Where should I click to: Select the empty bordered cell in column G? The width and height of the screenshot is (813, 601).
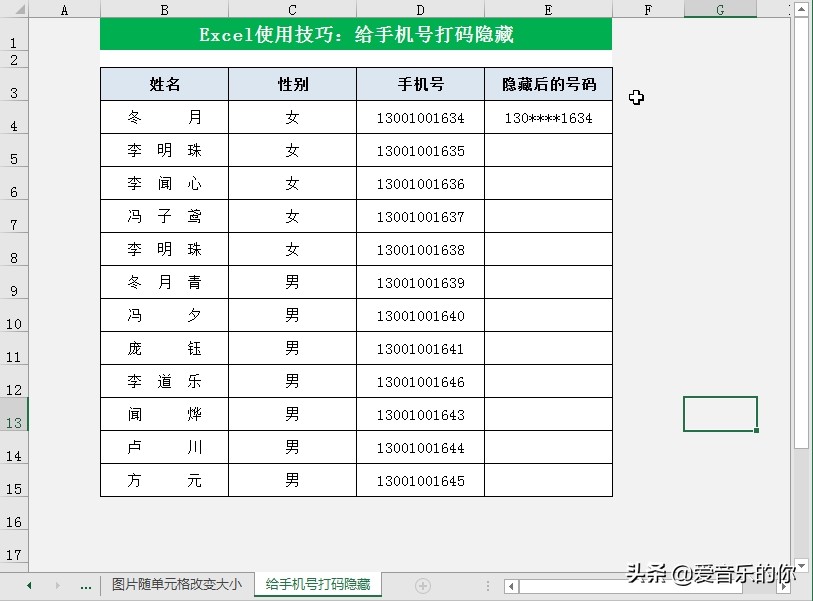click(x=720, y=413)
